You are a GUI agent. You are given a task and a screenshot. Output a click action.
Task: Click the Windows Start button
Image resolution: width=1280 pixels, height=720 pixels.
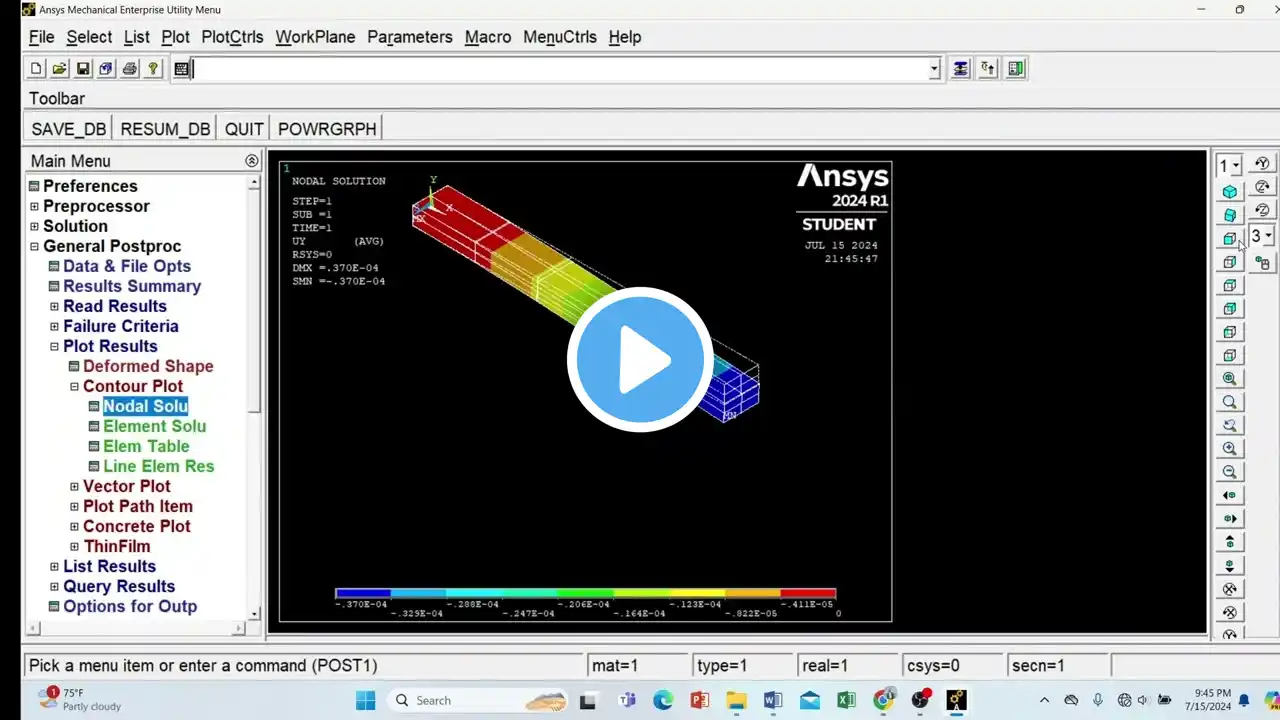tap(365, 700)
